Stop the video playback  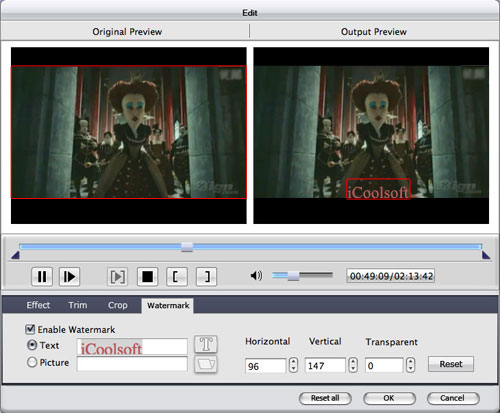point(147,277)
